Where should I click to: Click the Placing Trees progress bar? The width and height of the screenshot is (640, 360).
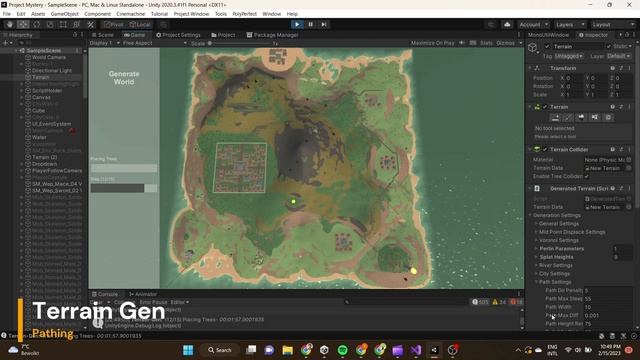pos(124,168)
